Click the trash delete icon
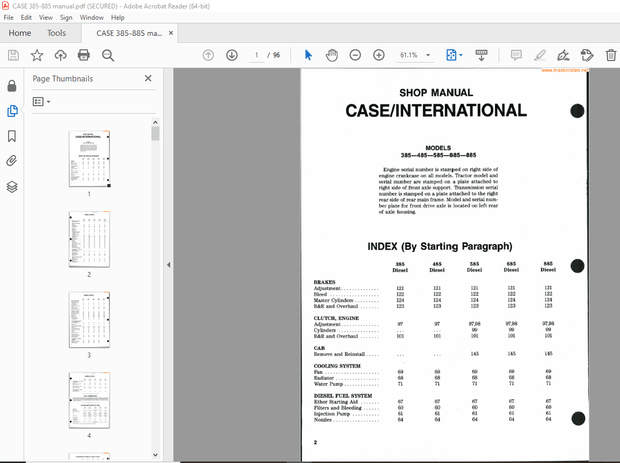The image size is (620, 463). [x=611, y=55]
